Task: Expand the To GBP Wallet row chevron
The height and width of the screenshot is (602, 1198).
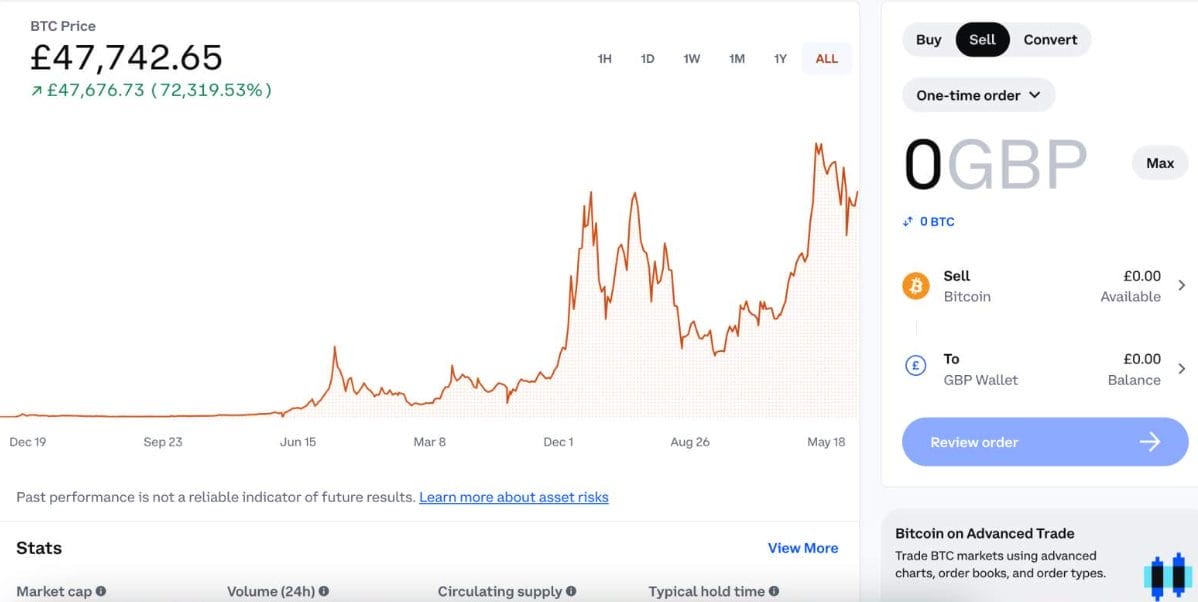Action: [x=1181, y=369]
